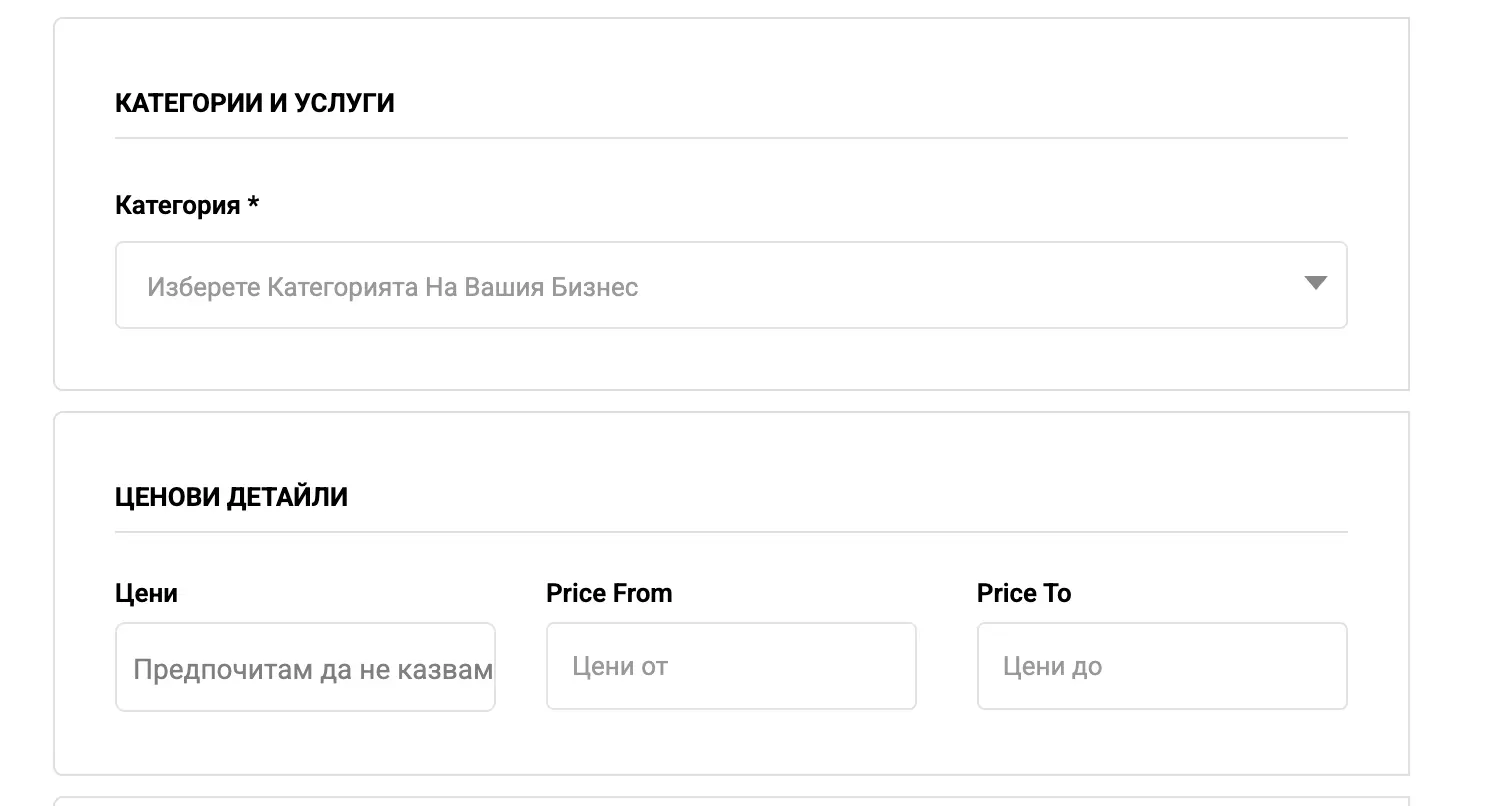
Task: Click blank area above 'КАТЕГОРИИ И УСЛУГИ' heading
Action: (x=730, y=55)
